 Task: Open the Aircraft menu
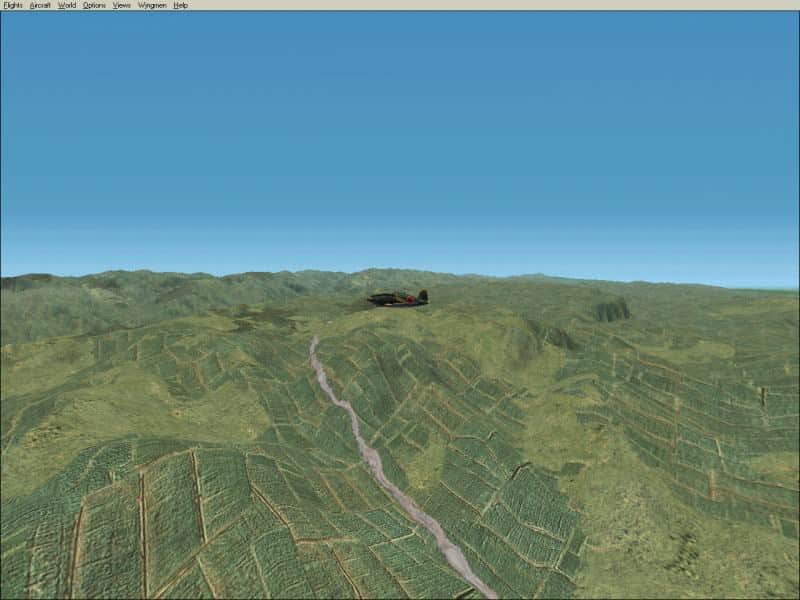pos(40,5)
